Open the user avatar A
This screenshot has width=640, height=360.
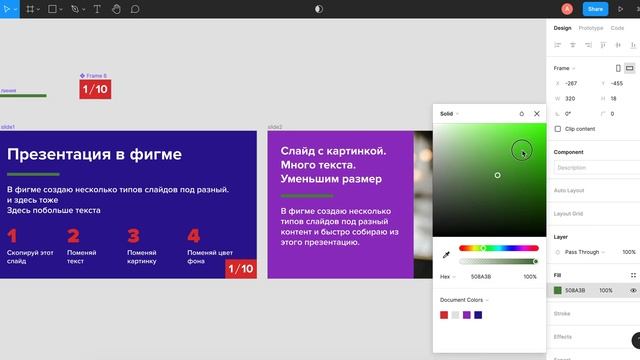click(x=567, y=9)
